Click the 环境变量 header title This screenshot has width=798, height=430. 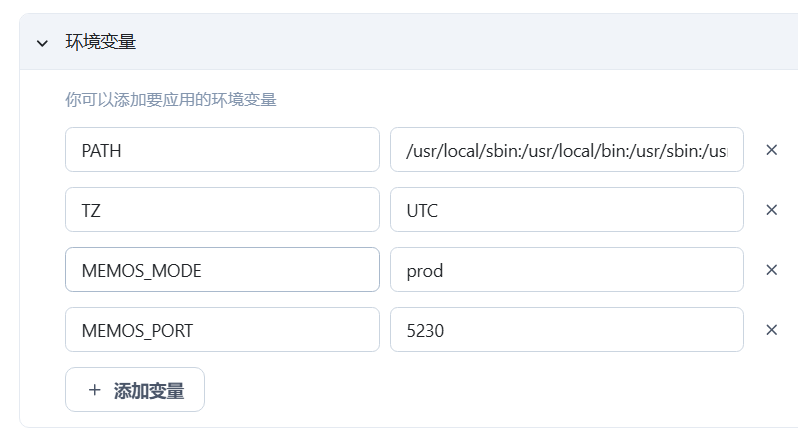pos(100,42)
